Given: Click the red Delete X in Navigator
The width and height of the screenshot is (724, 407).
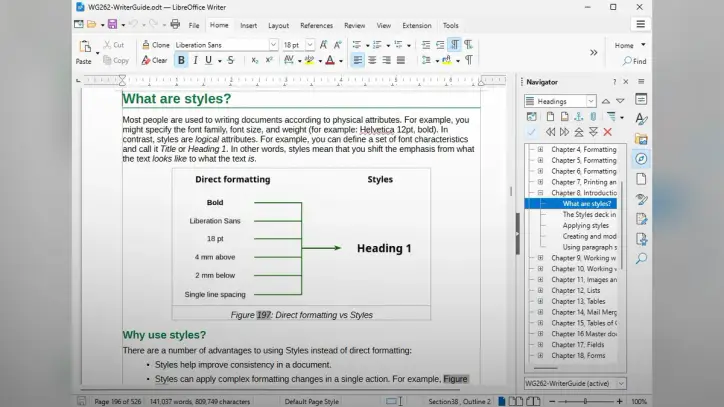Looking at the screenshot, I should click(x=608, y=132).
